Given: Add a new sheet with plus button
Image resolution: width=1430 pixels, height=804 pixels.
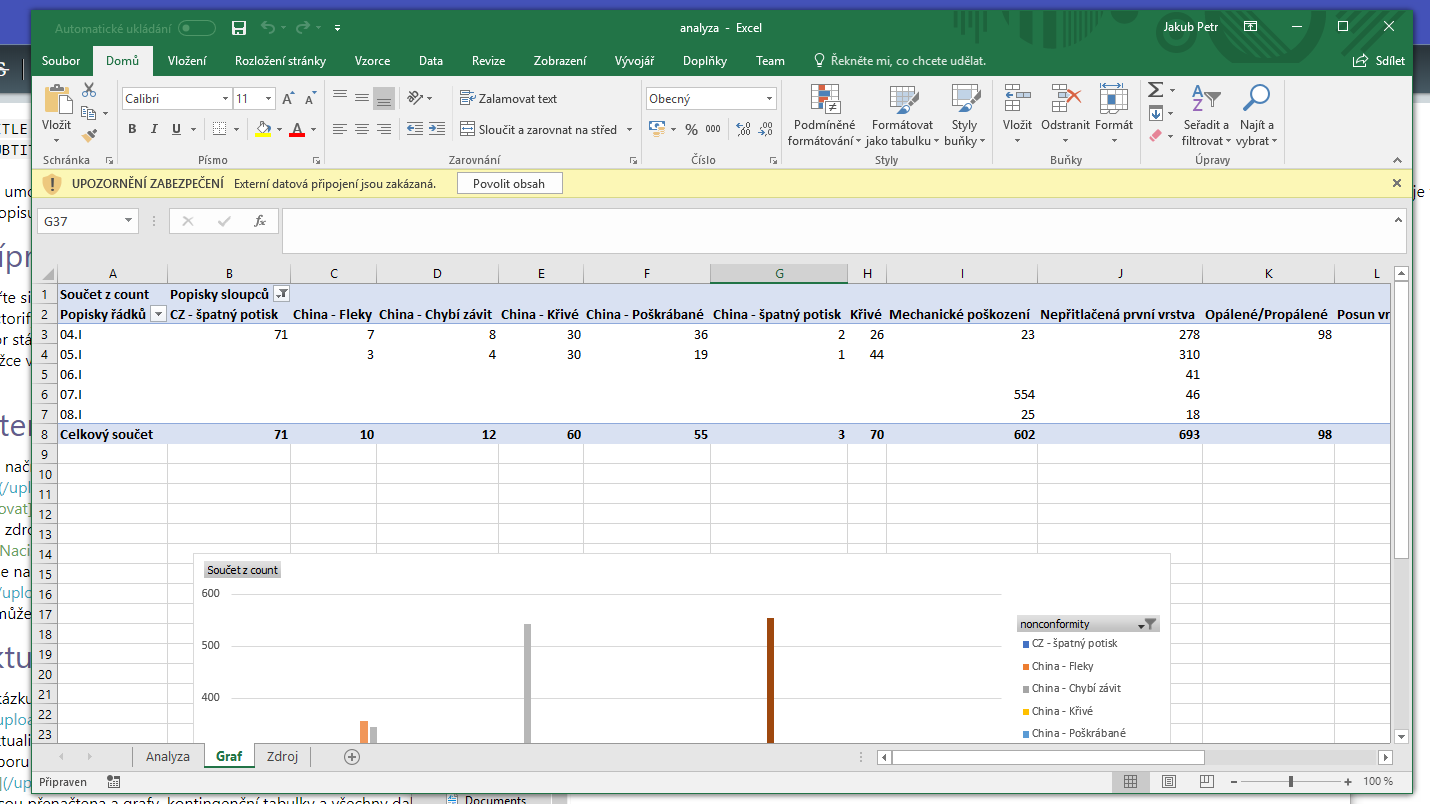Looking at the screenshot, I should [x=351, y=757].
